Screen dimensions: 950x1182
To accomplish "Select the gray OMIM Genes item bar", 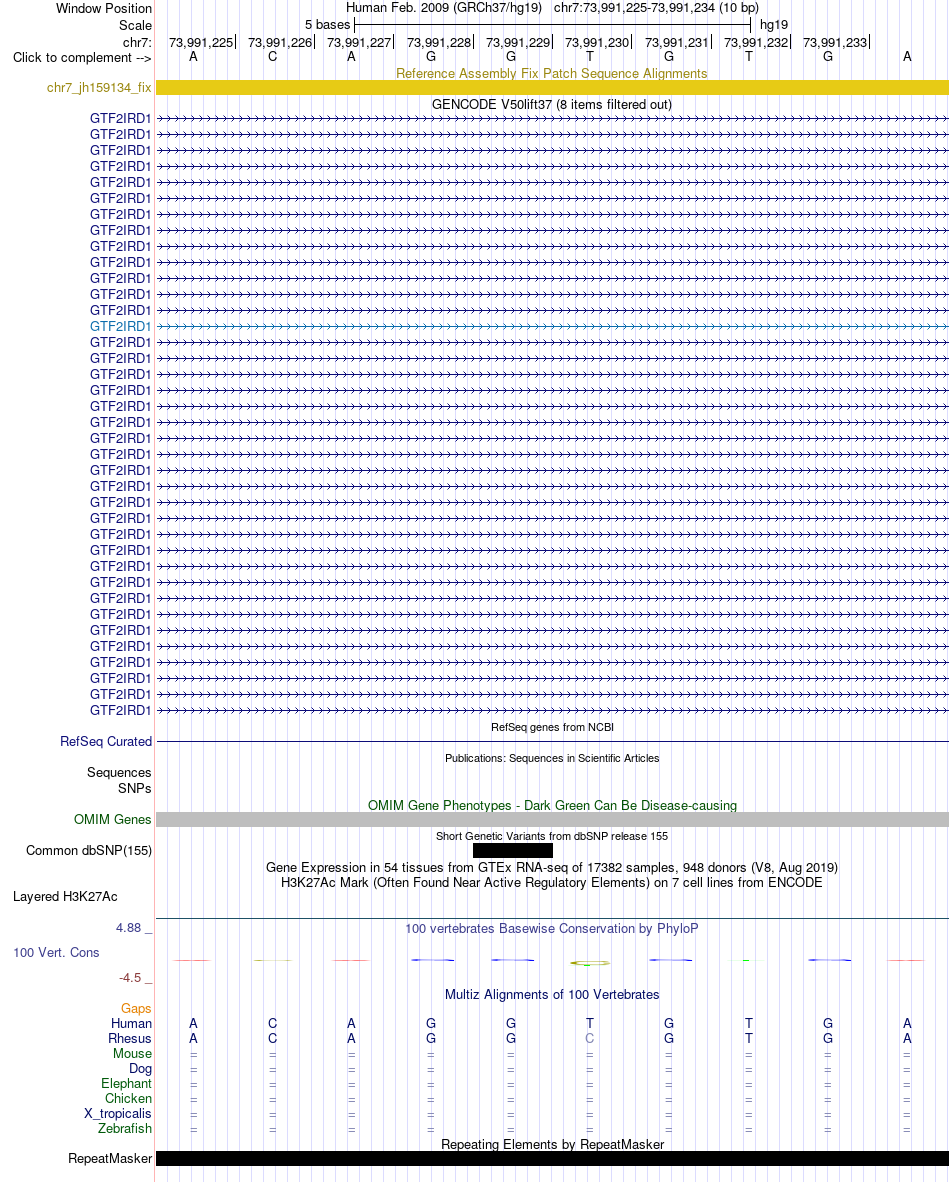I will [x=552, y=819].
